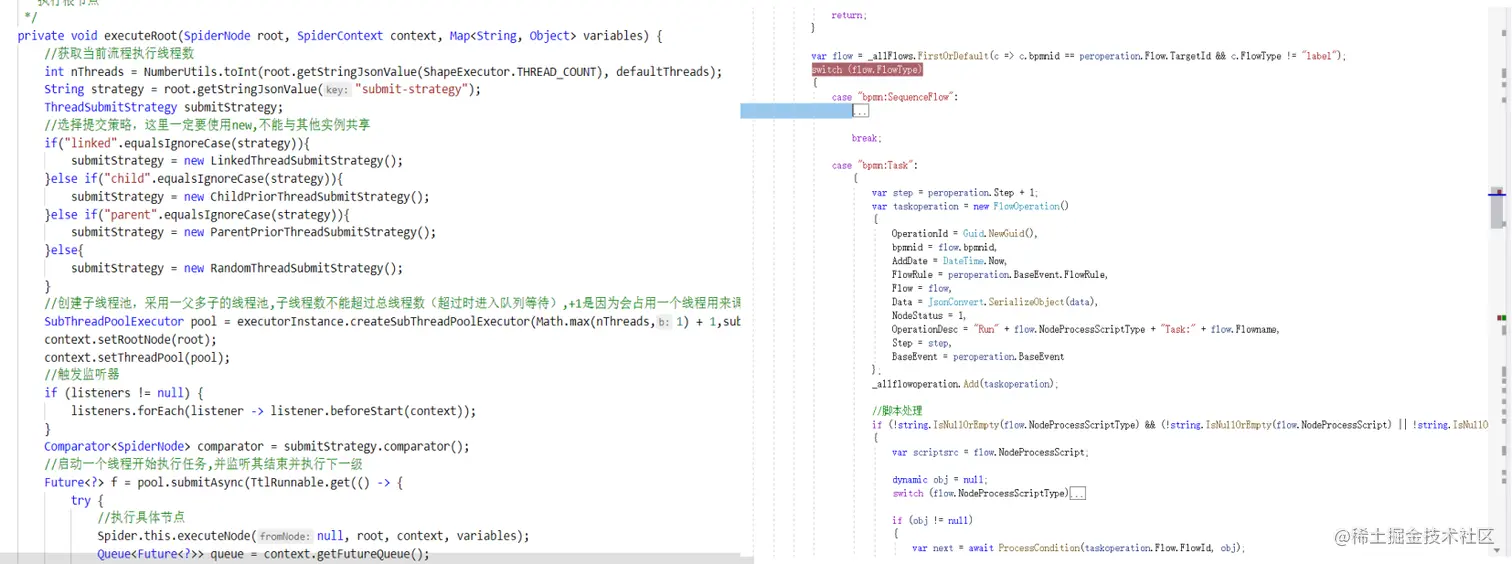Click the "ThreadSubmitStrategy submitStrategy;" declaration
Viewport: 1512px width, 564px height.
(x=163, y=107)
